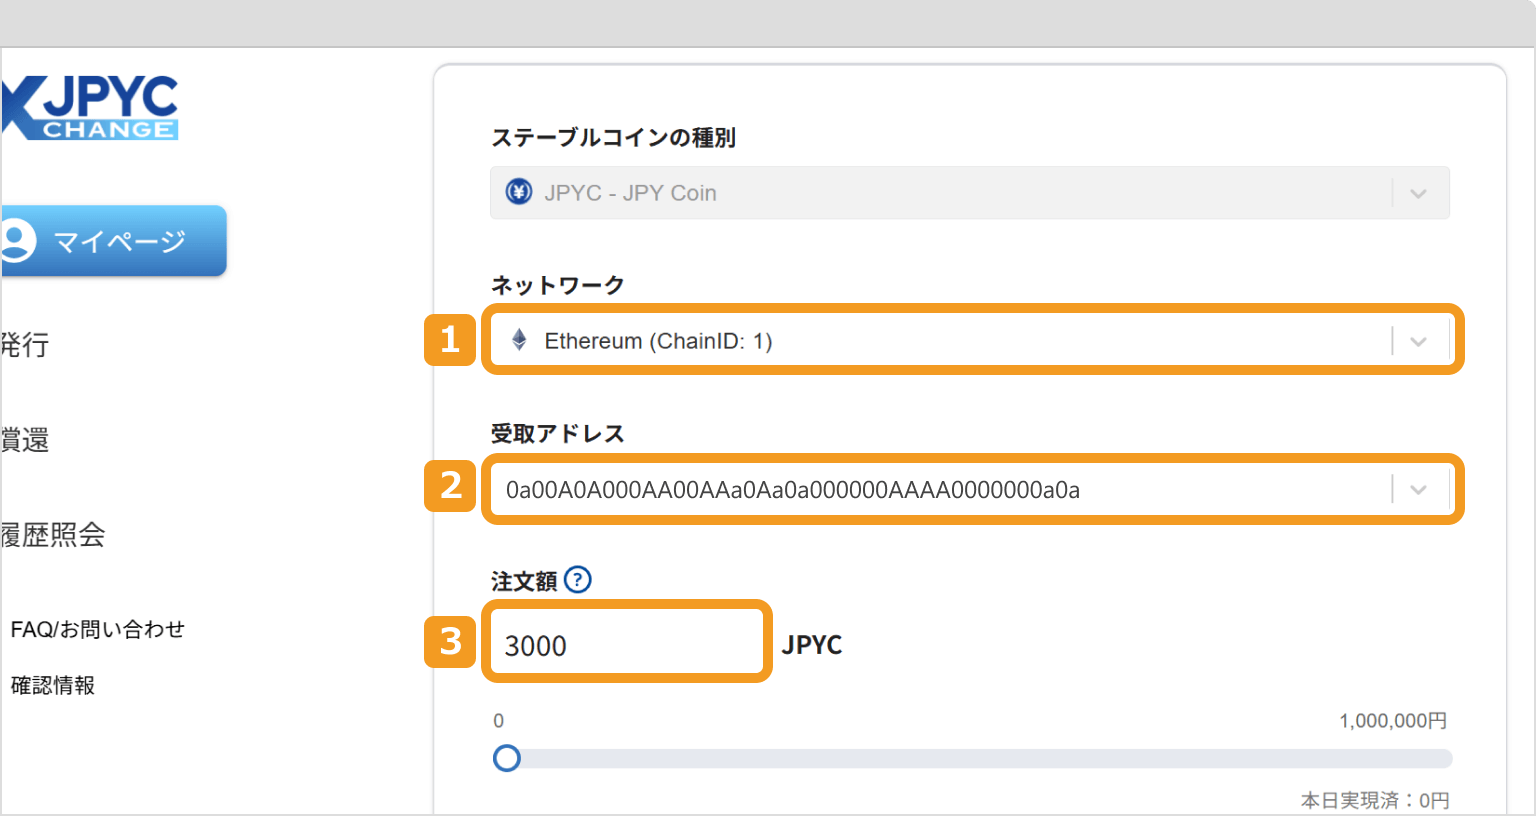Viewport: 1536px width, 816px height.
Task: Click the JPYC - JPY Coin selector field
Action: pyautogui.click(x=900, y=192)
